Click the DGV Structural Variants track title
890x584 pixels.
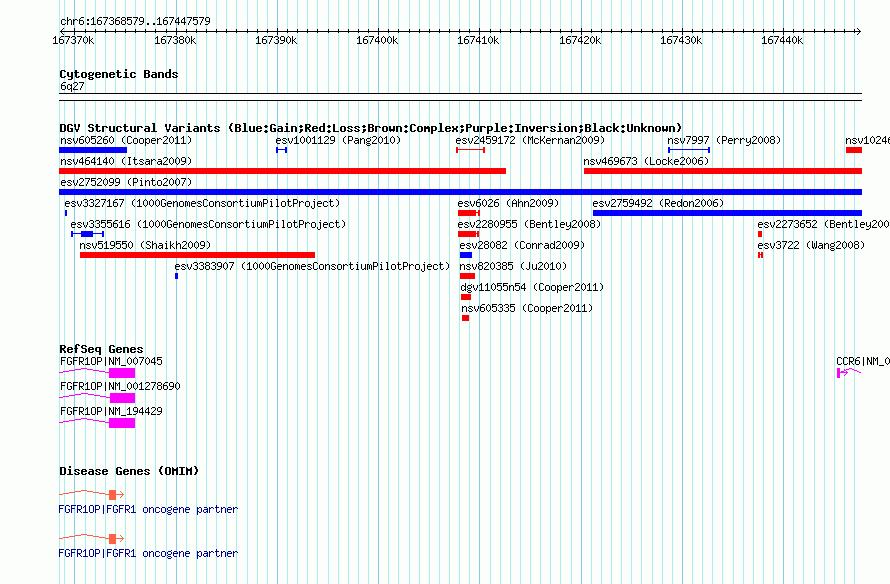[370, 128]
